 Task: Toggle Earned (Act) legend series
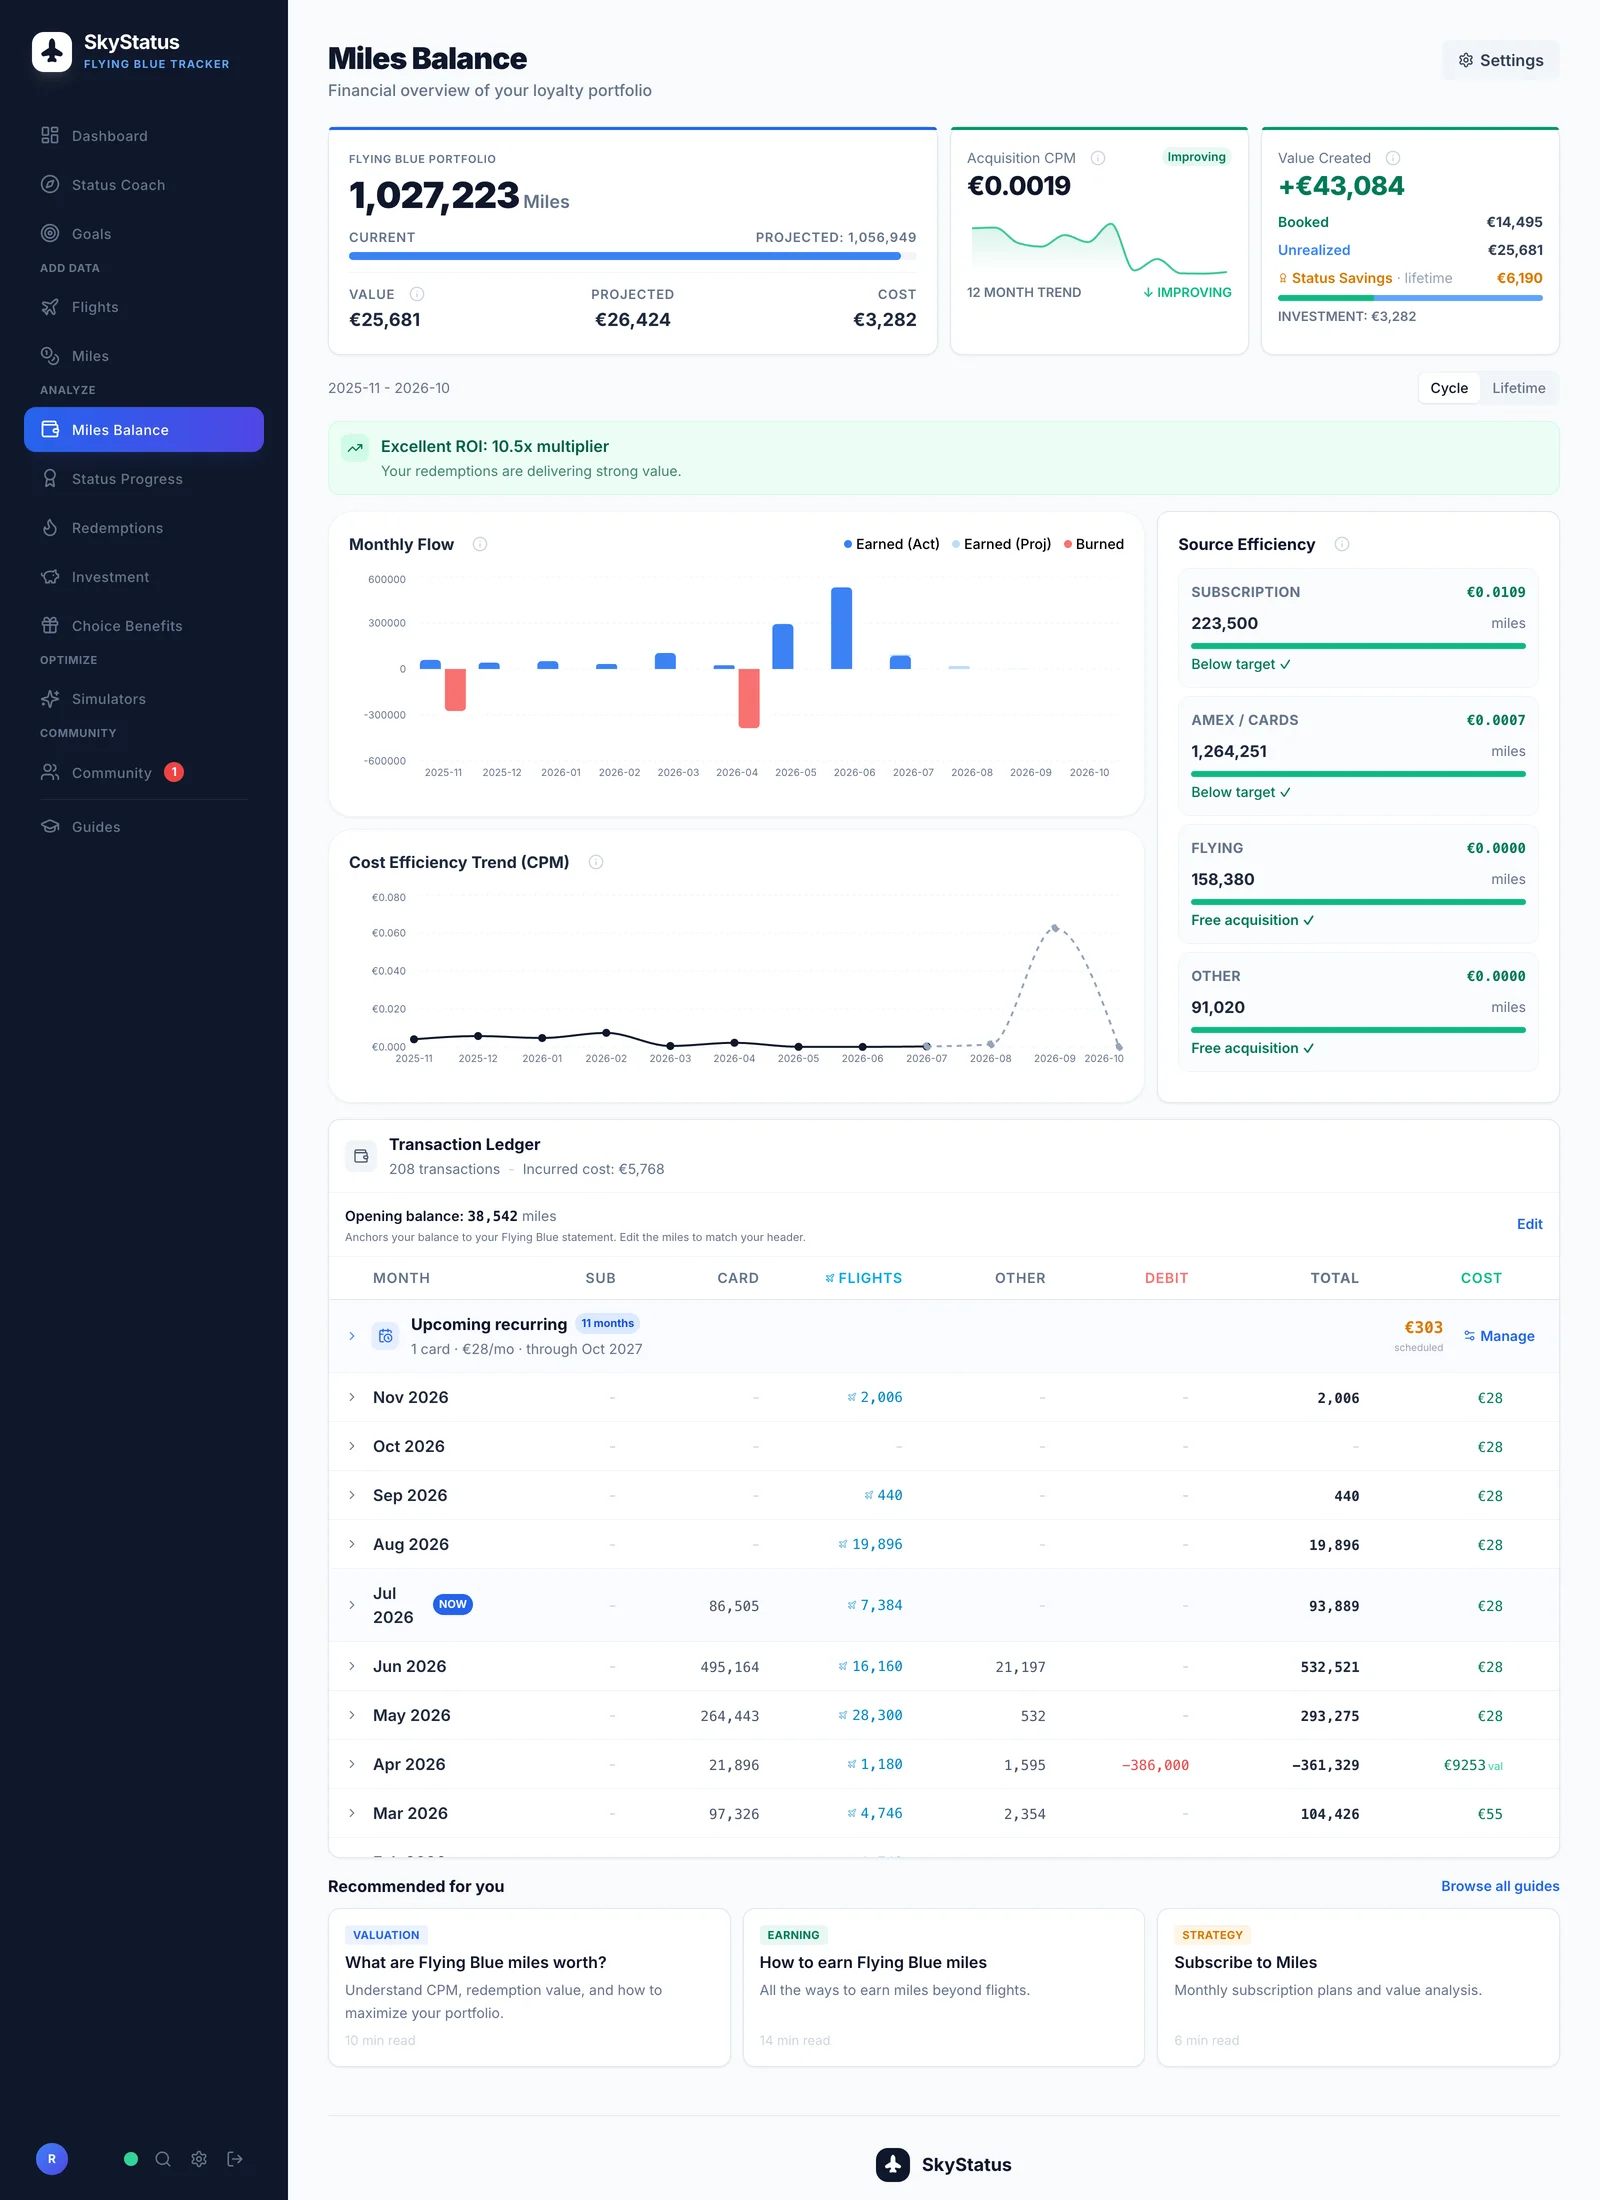click(891, 544)
